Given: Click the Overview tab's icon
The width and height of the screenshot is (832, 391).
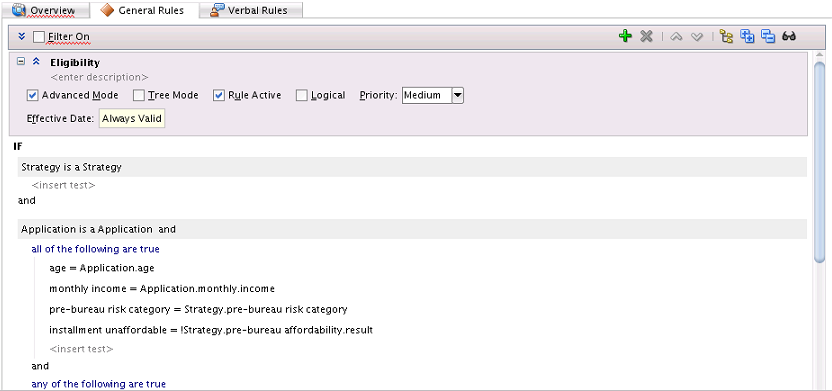Looking at the screenshot, I should tap(19, 10).
